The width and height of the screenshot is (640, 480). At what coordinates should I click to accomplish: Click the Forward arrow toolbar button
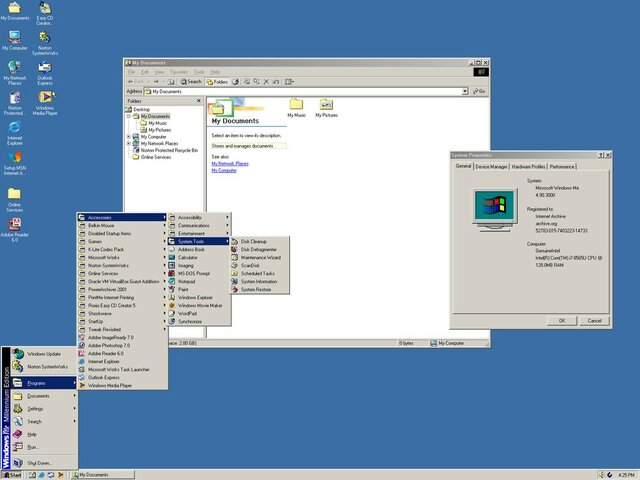[x=156, y=82]
